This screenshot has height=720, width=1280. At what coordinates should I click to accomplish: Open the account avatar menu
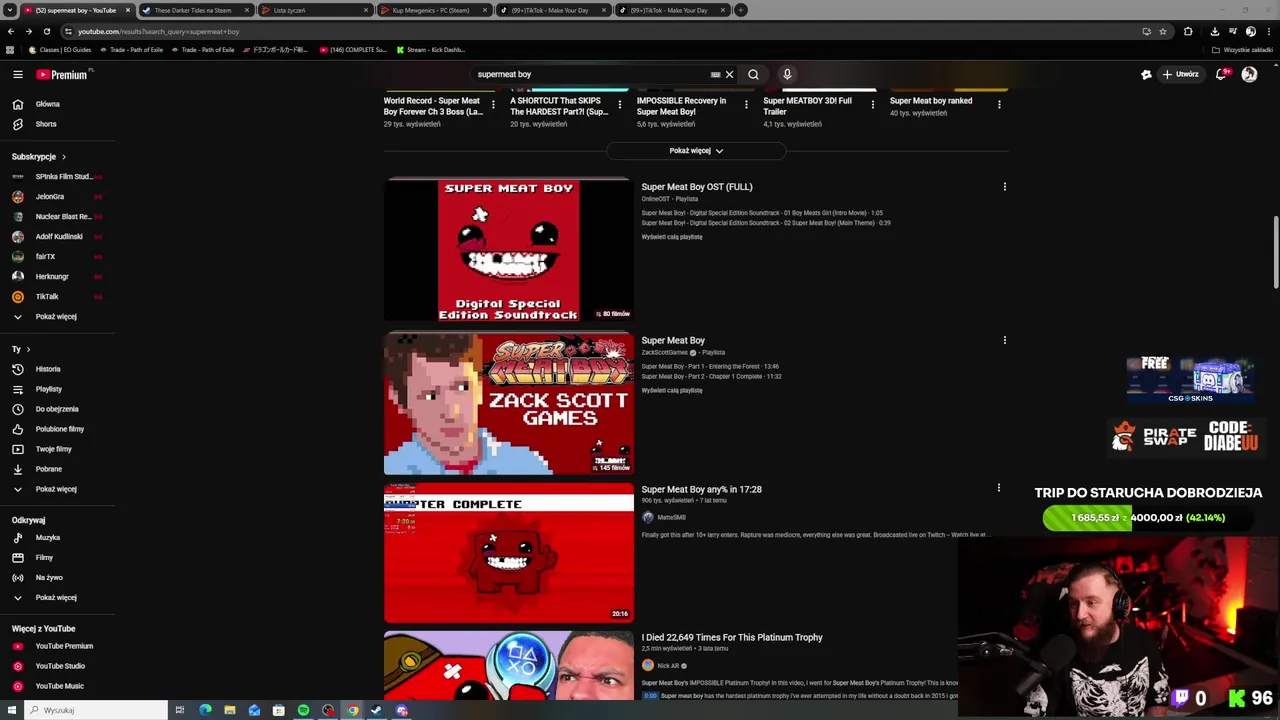click(x=1249, y=74)
